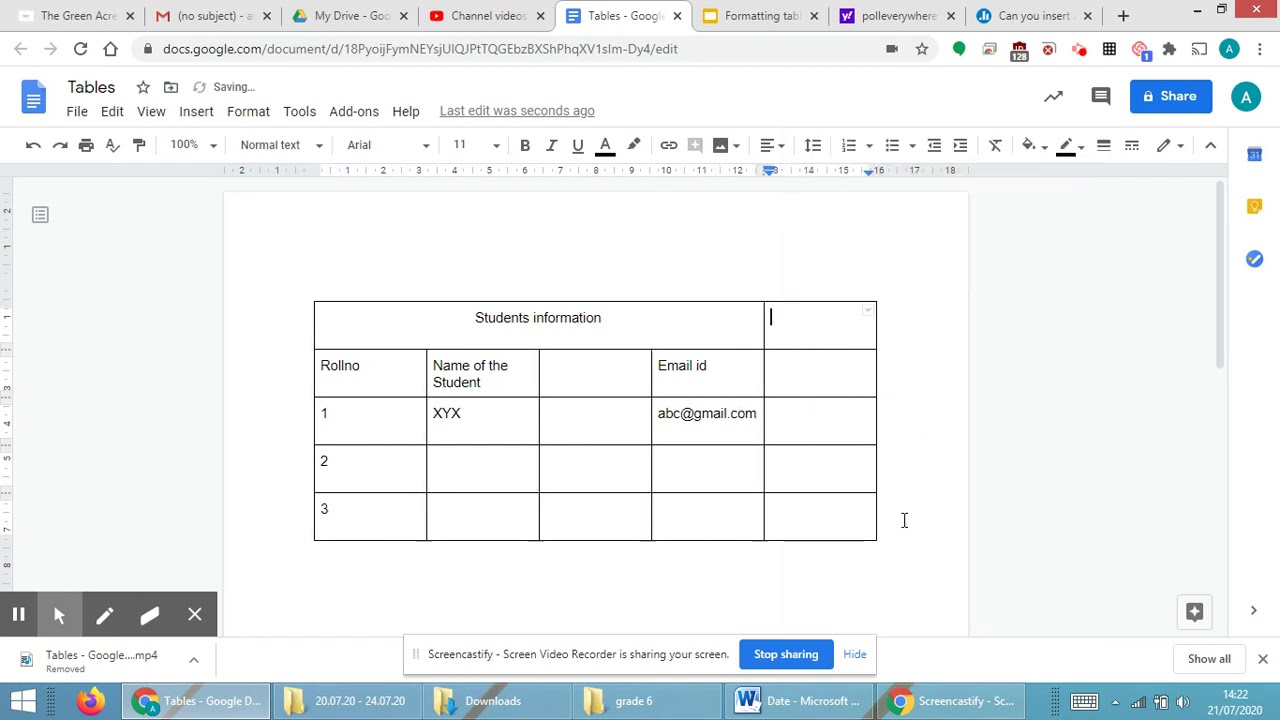This screenshot has width=1280, height=720.
Task: Undo the last edit
Action: click(x=33, y=146)
